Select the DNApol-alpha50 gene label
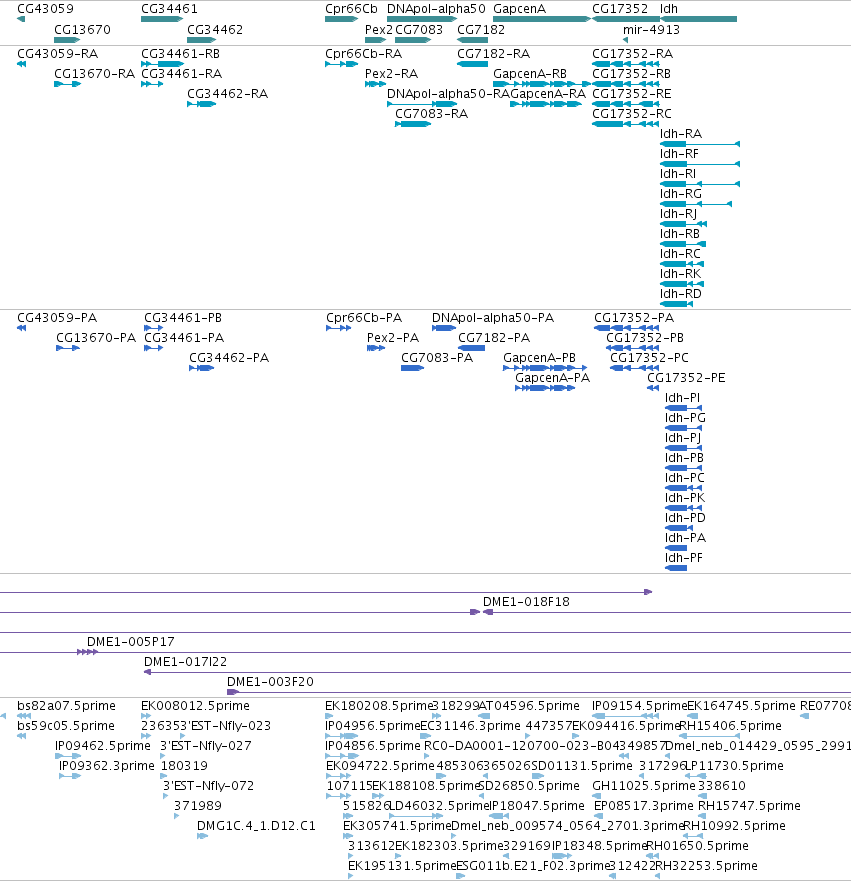851x881 pixels. click(436, 9)
